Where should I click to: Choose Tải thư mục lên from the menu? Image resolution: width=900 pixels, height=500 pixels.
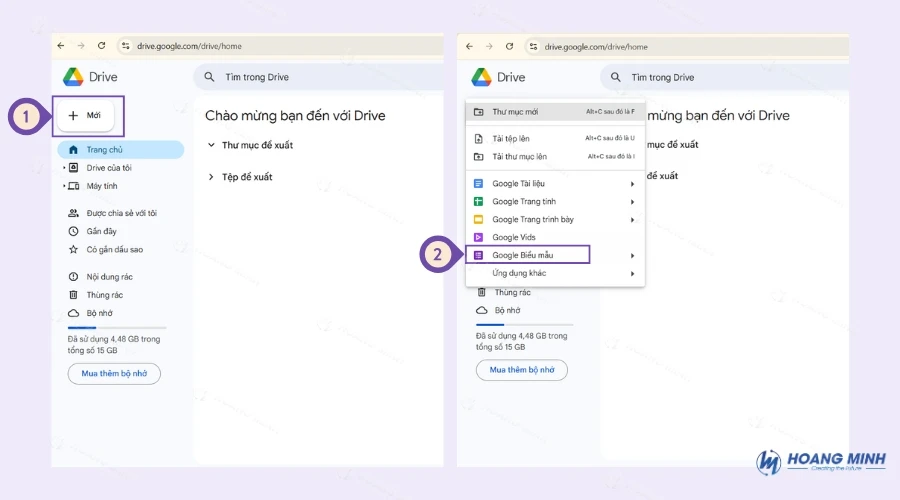(x=555, y=157)
